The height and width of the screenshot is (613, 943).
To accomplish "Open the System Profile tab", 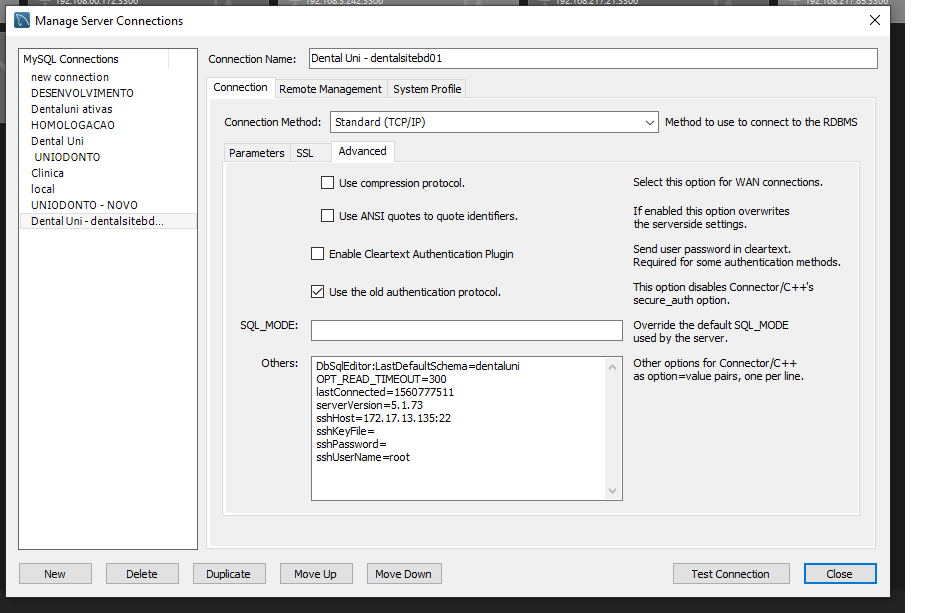I will 427,89.
